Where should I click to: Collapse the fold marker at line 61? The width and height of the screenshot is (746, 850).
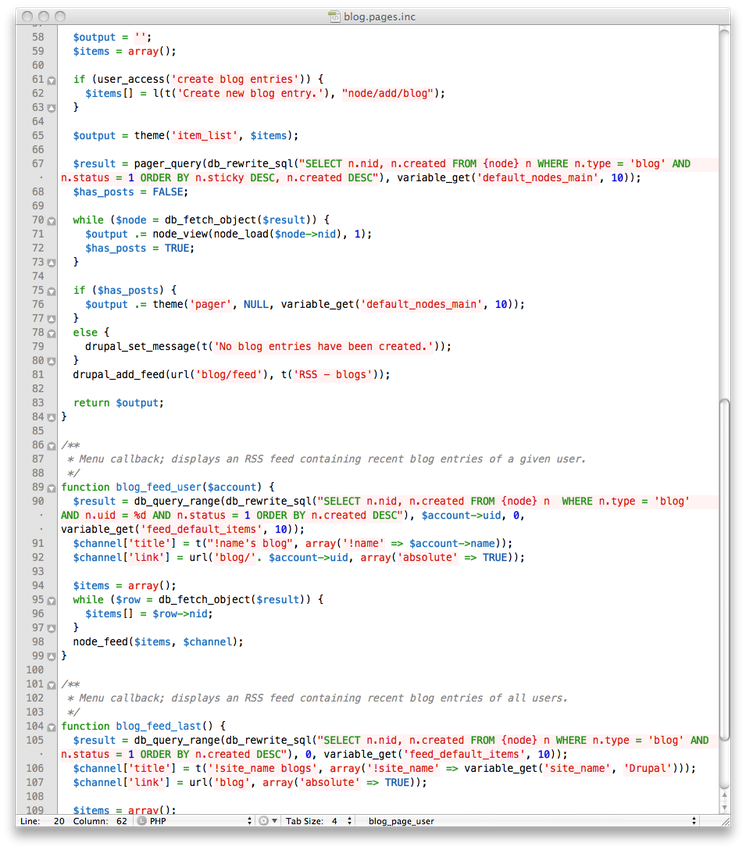coord(52,80)
